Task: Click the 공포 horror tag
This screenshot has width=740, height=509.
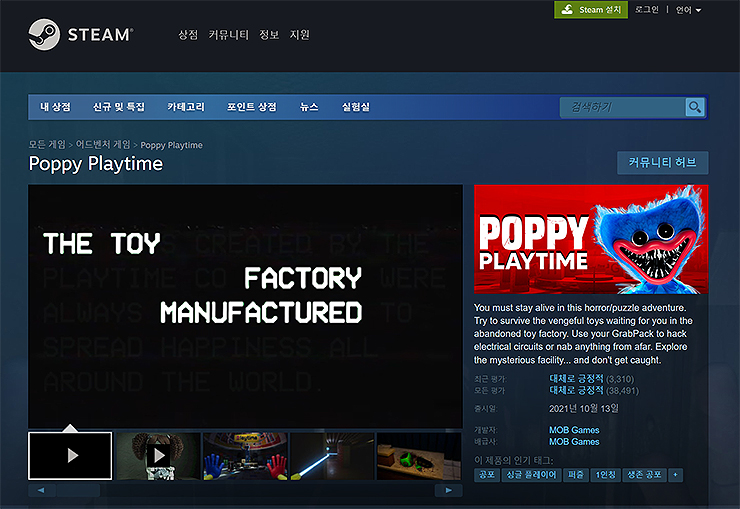Action: point(487,475)
